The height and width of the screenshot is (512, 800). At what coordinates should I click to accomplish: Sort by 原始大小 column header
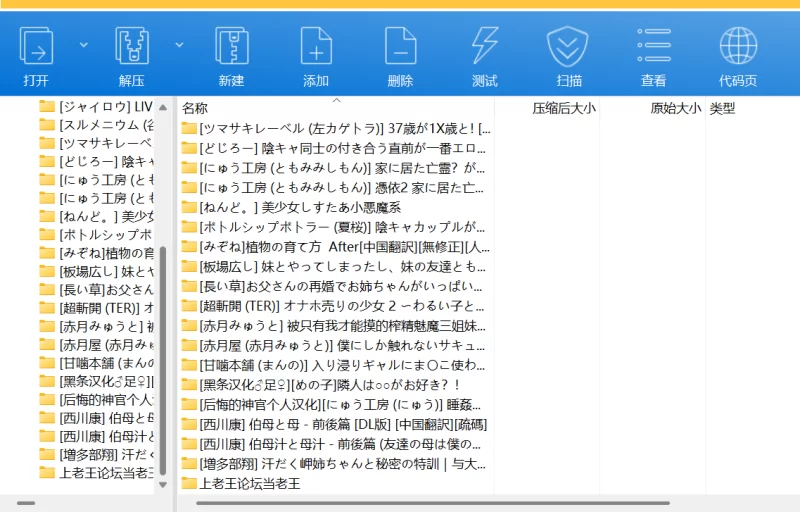[x=675, y=108]
